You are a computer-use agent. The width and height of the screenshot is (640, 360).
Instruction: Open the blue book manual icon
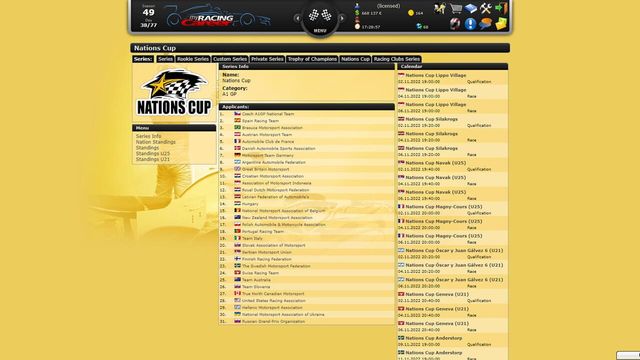click(470, 9)
